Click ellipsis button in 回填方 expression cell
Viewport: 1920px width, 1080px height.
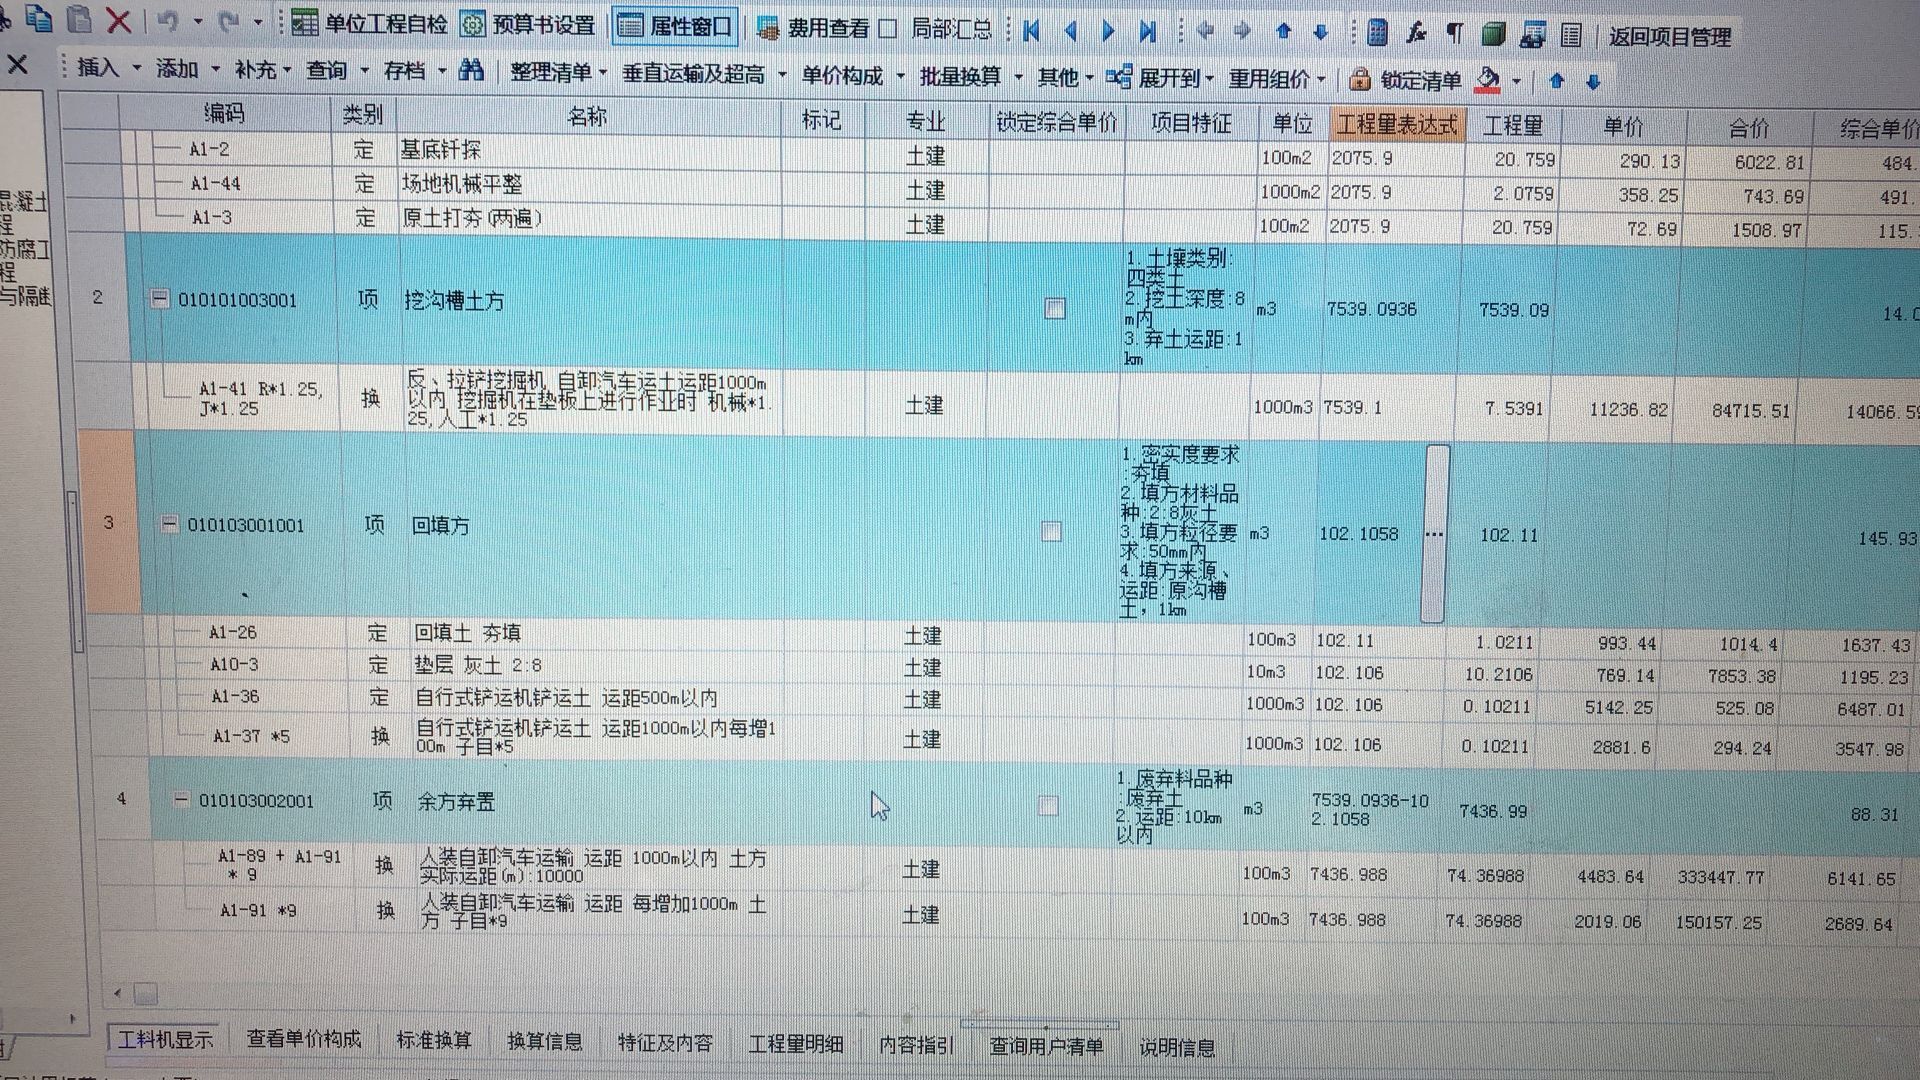[1434, 533]
